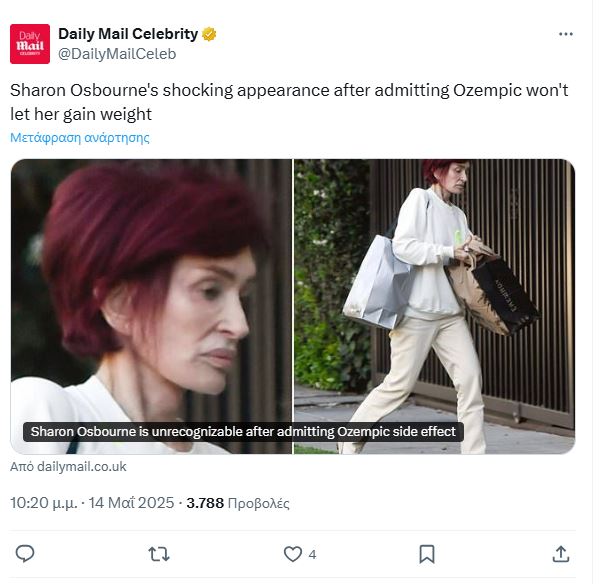The width and height of the screenshot is (609, 584).
Task: Open the left close-up face photo
Action: 151,306
